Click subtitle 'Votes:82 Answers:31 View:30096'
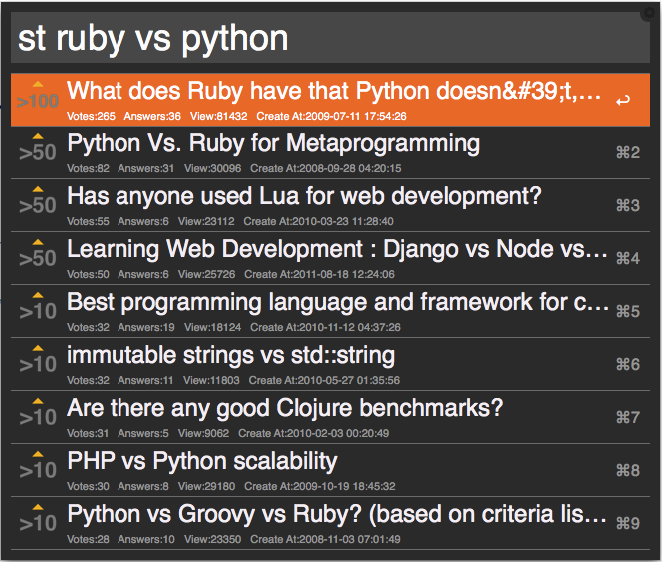 pyautogui.click(x=154, y=168)
